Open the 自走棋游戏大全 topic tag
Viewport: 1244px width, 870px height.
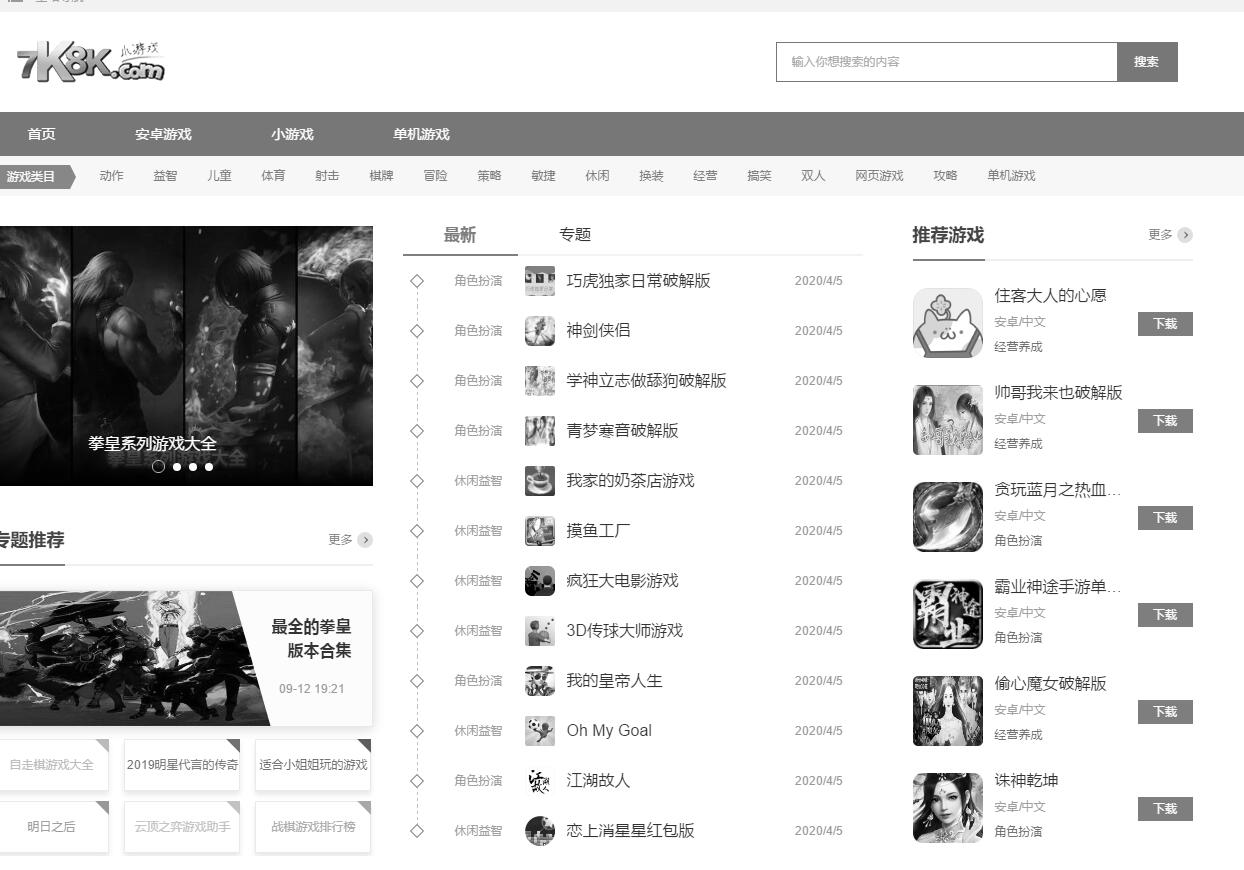52,765
